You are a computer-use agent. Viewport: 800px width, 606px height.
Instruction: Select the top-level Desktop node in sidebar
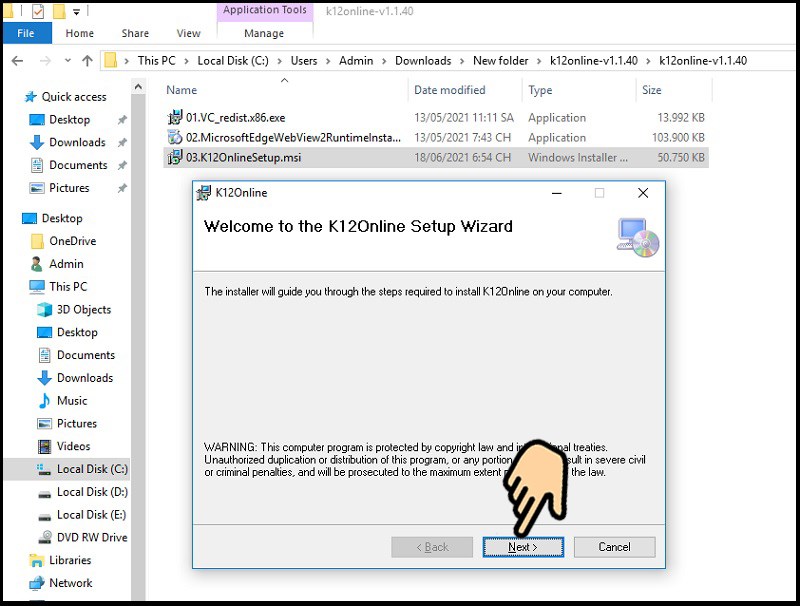pyautogui.click(x=62, y=218)
